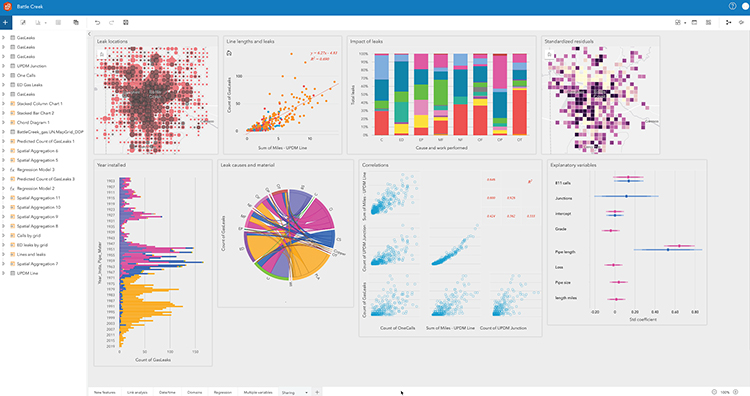Click the Add data plus button
This screenshot has height=396, width=750.
pos(6,22)
